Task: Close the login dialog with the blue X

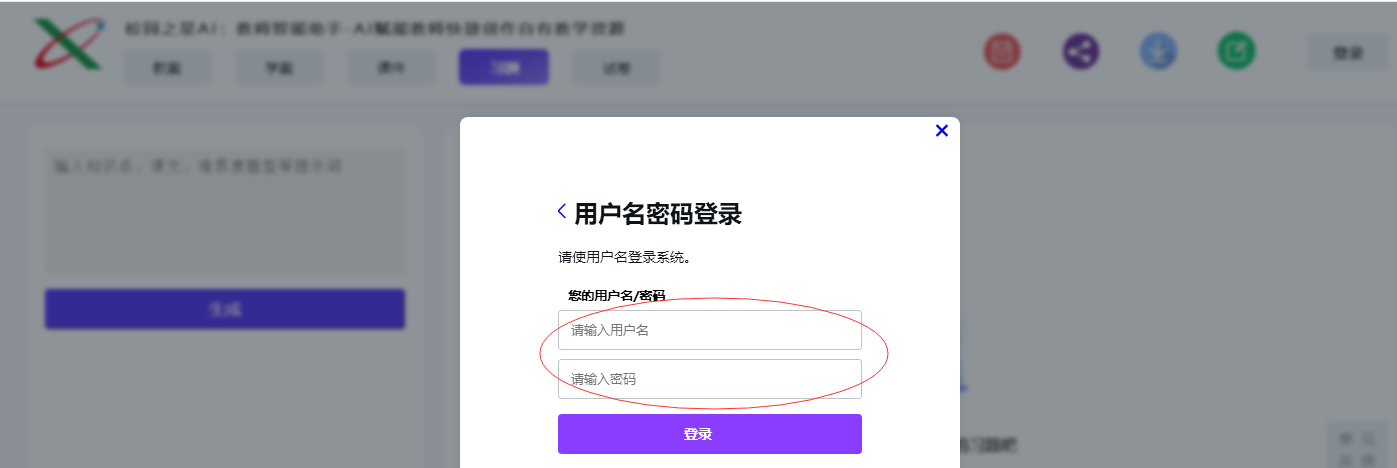Action: click(941, 130)
